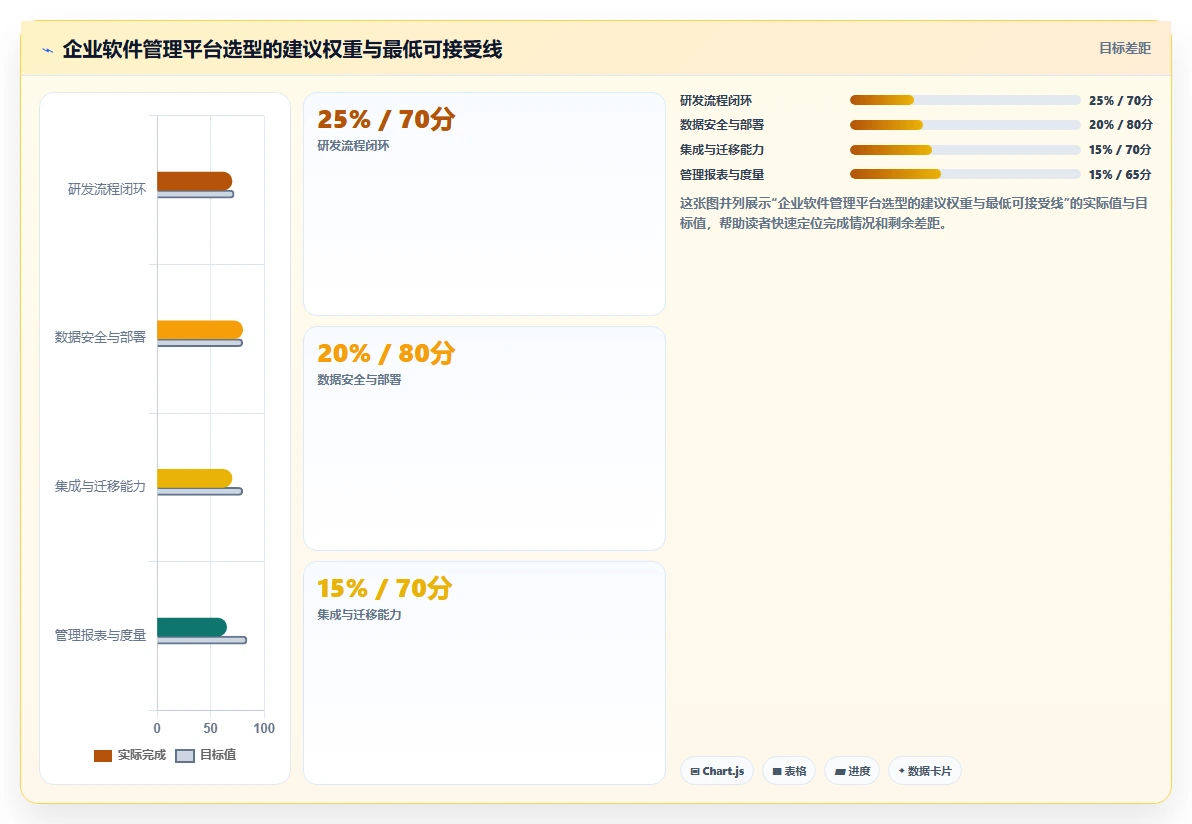Toggle the 目标值 legend item
The width and height of the screenshot is (1192, 824).
tap(206, 755)
